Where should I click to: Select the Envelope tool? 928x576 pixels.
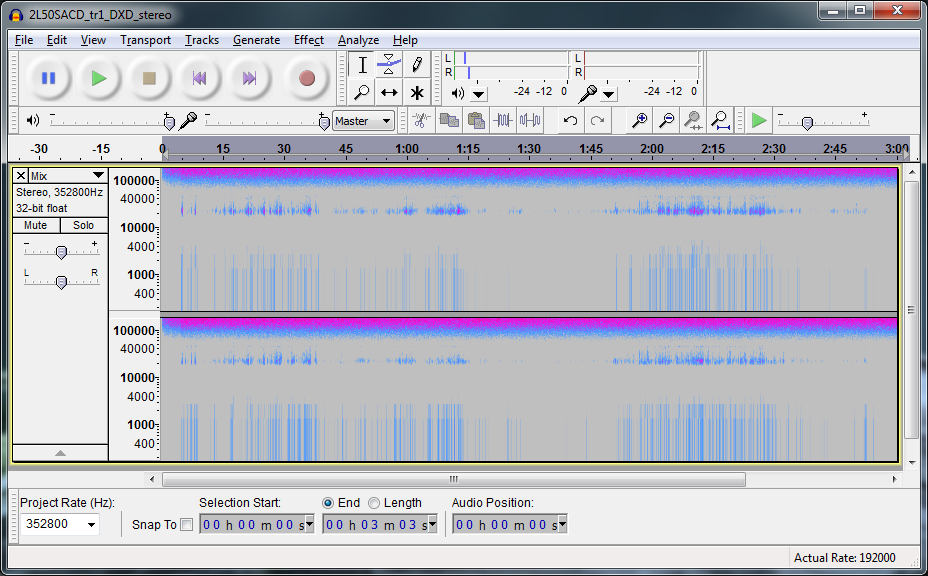pos(389,65)
